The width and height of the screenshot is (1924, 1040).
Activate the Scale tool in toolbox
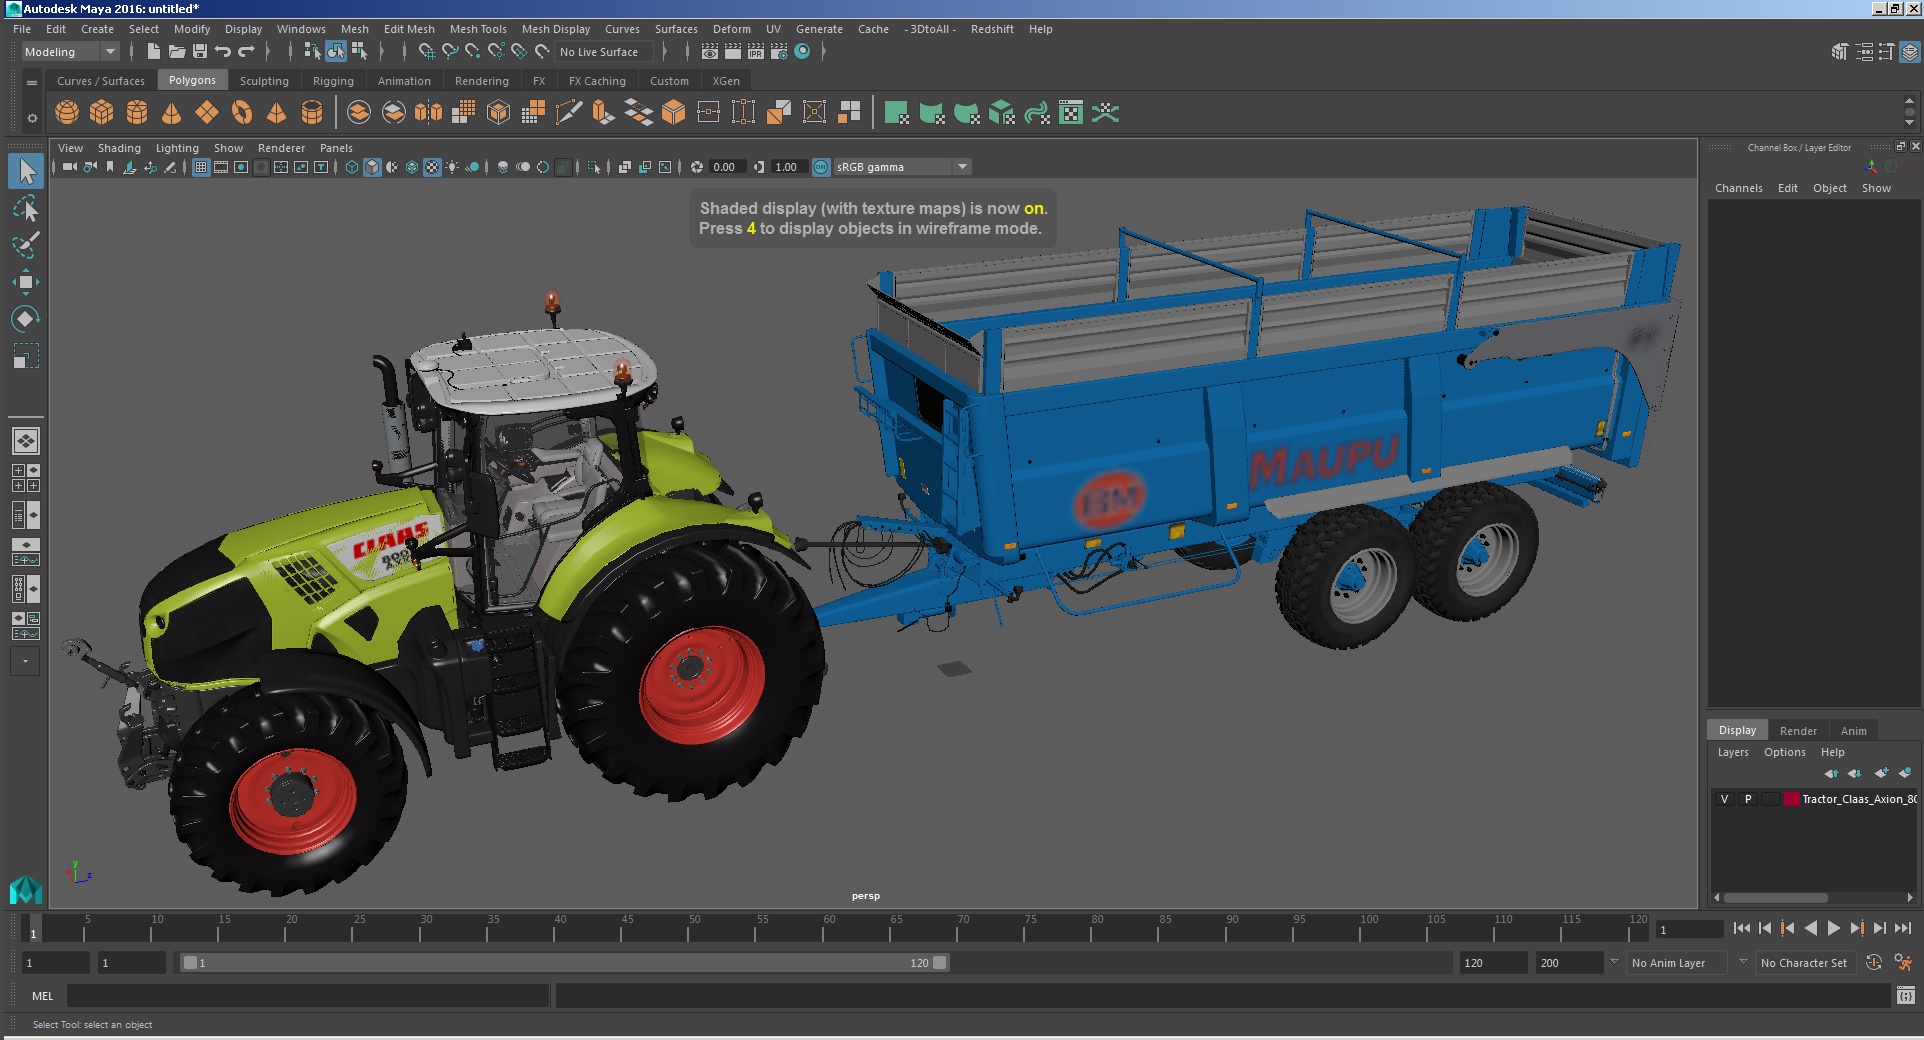point(26,356)
